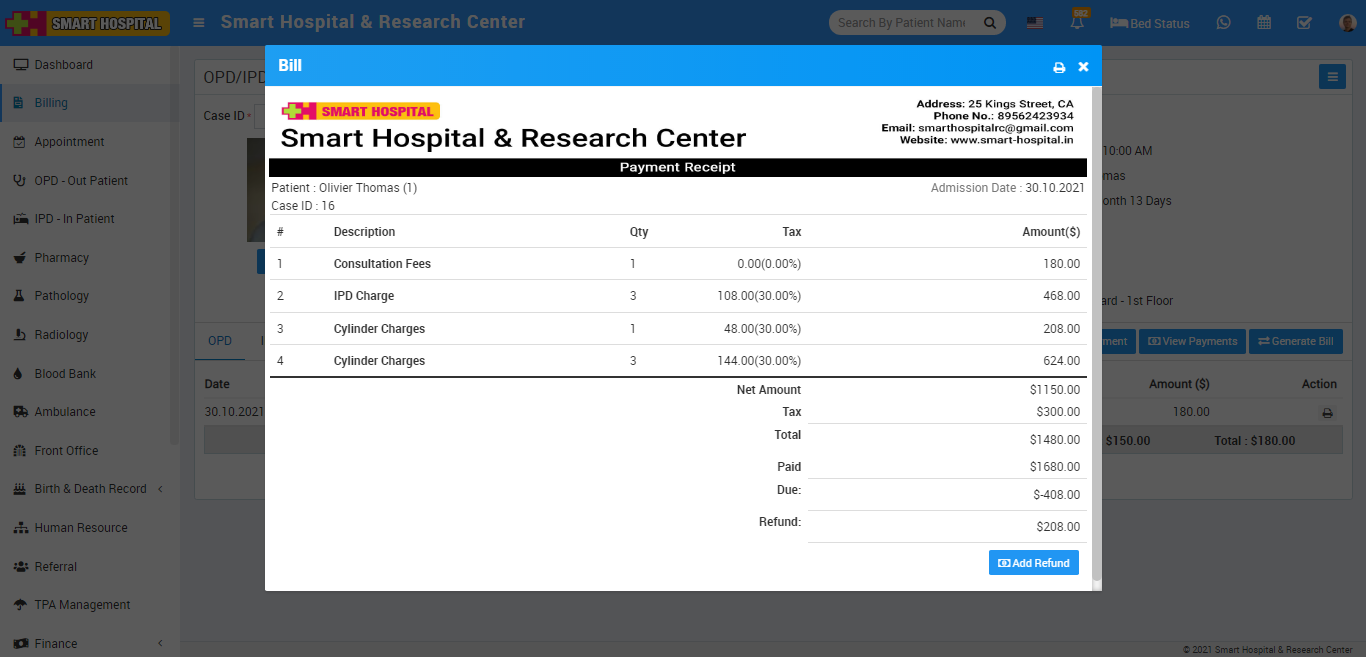1366x657 pixels.
Task: Expand Birth & Death Record menu
Action: (x=90, y=489)
